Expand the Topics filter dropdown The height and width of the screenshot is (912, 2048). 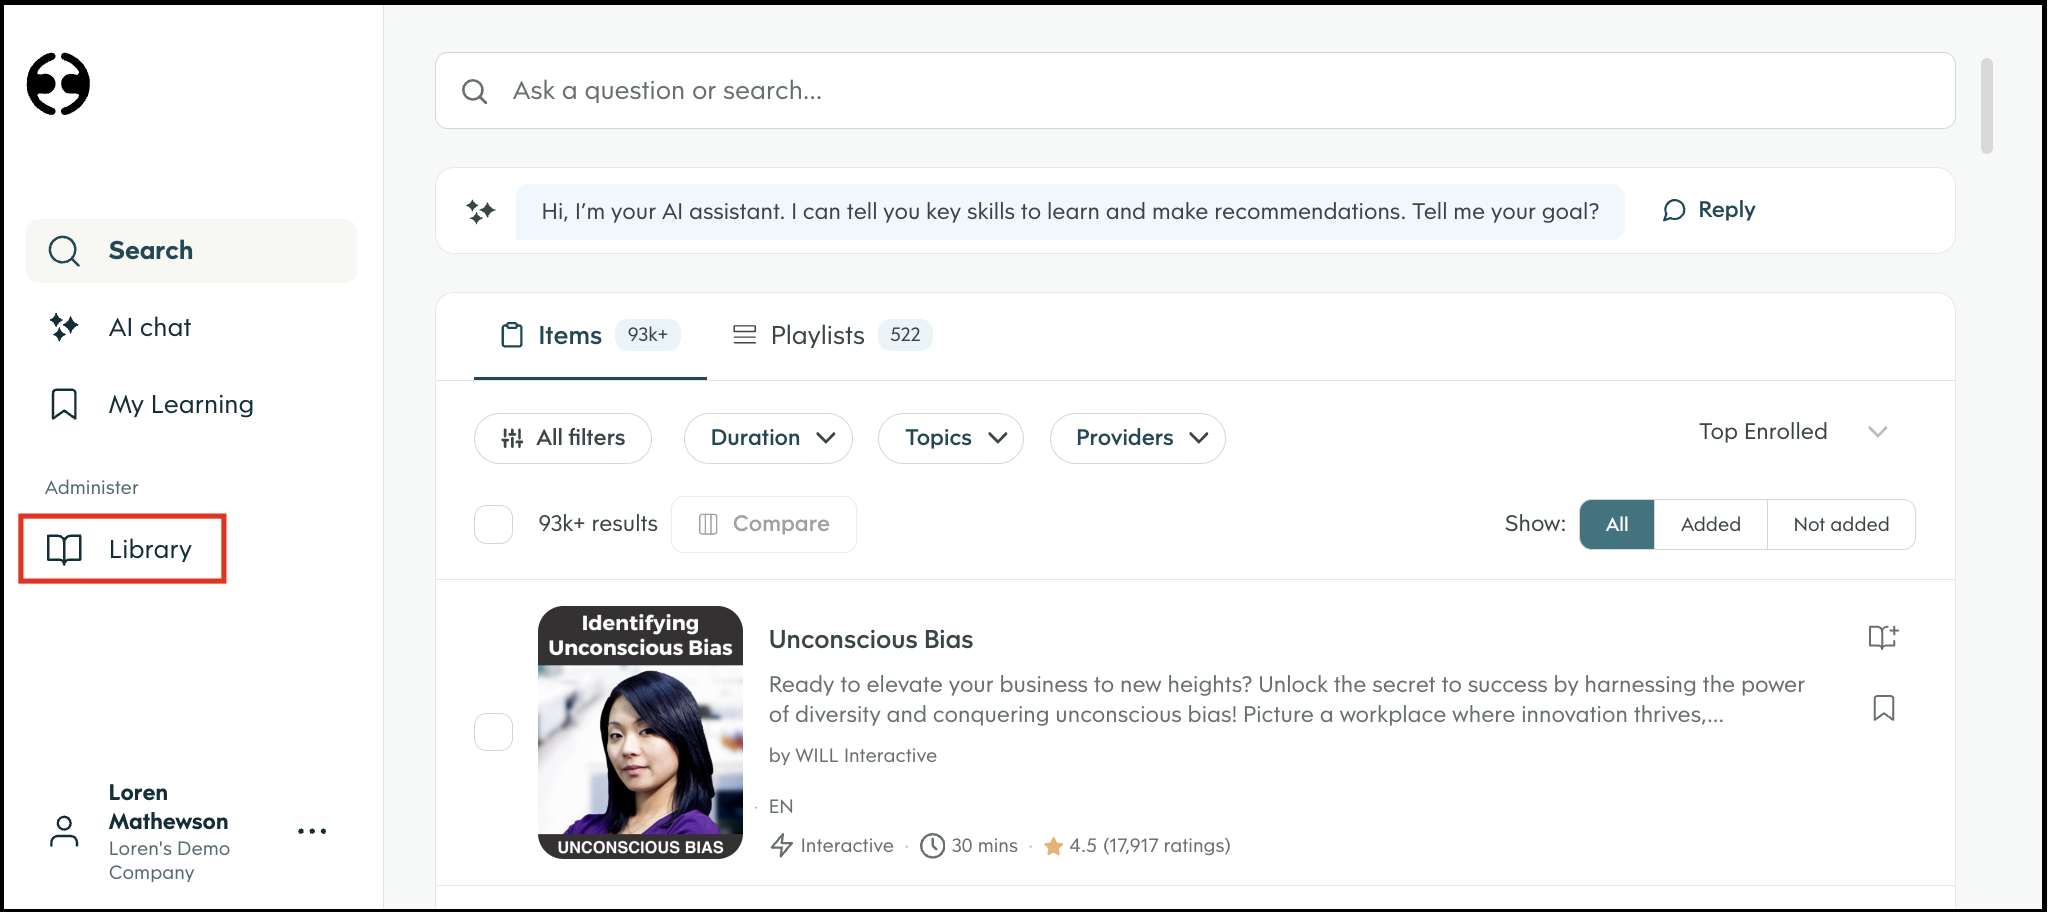[951, 438]
